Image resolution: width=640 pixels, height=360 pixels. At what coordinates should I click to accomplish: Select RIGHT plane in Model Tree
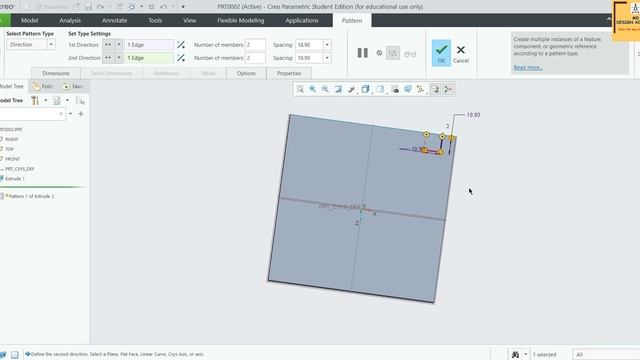(11, 139)
